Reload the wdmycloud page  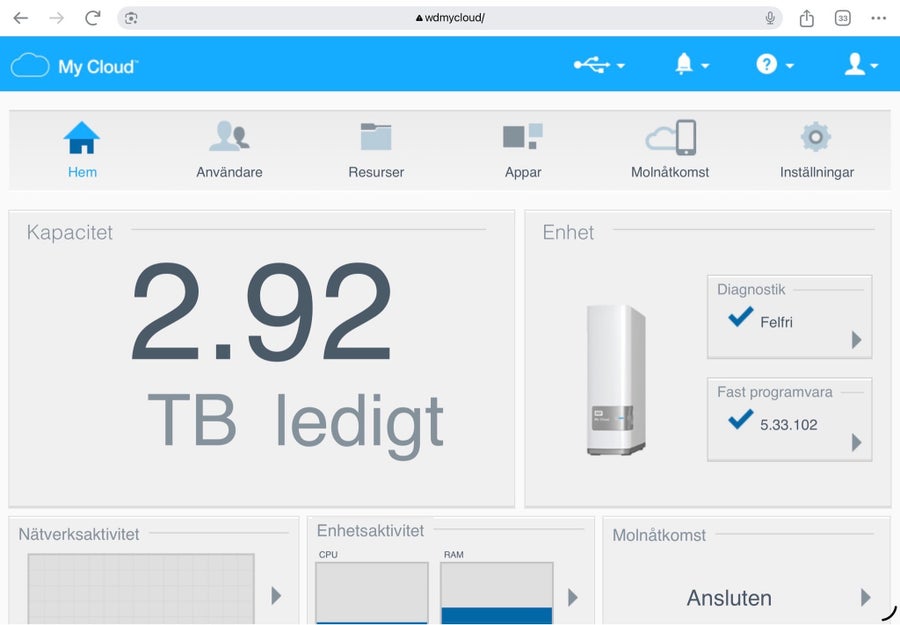click(92, 18)
